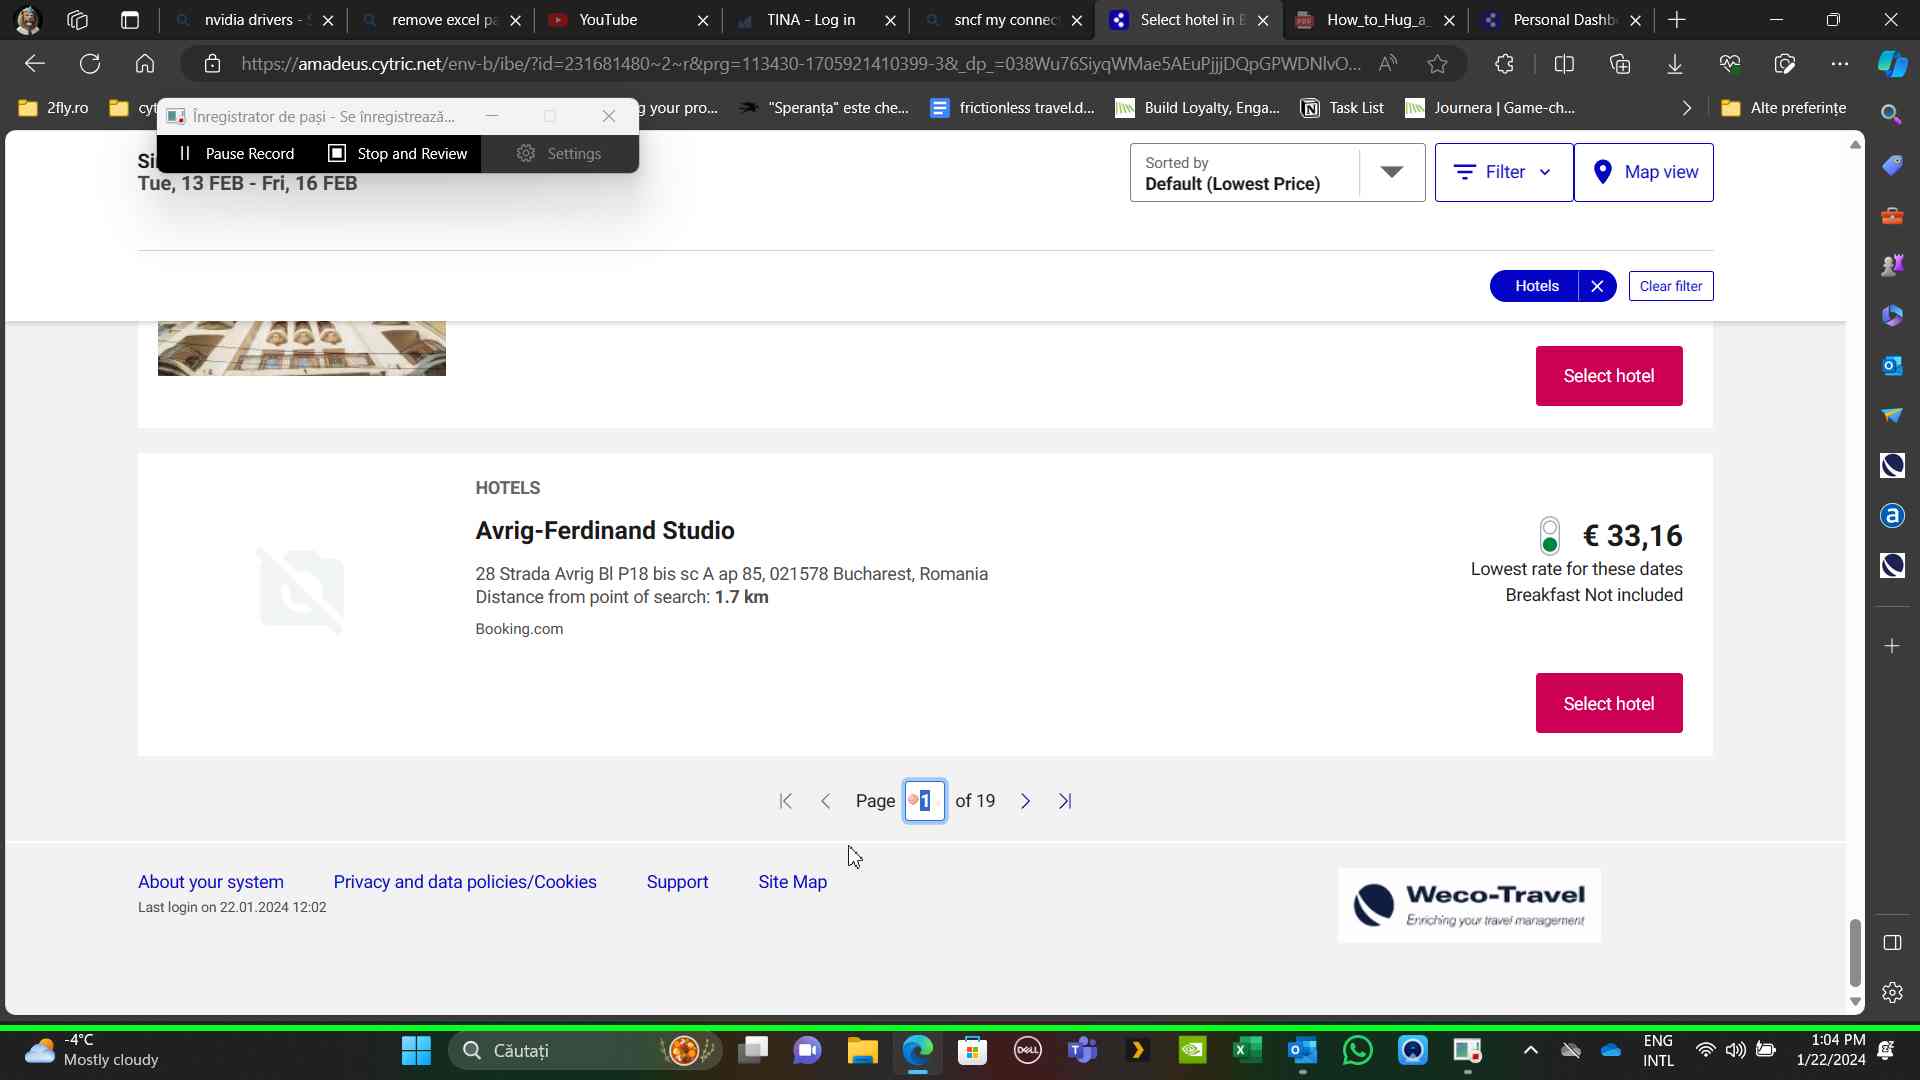Go to the previous results page

pos(826,801)
